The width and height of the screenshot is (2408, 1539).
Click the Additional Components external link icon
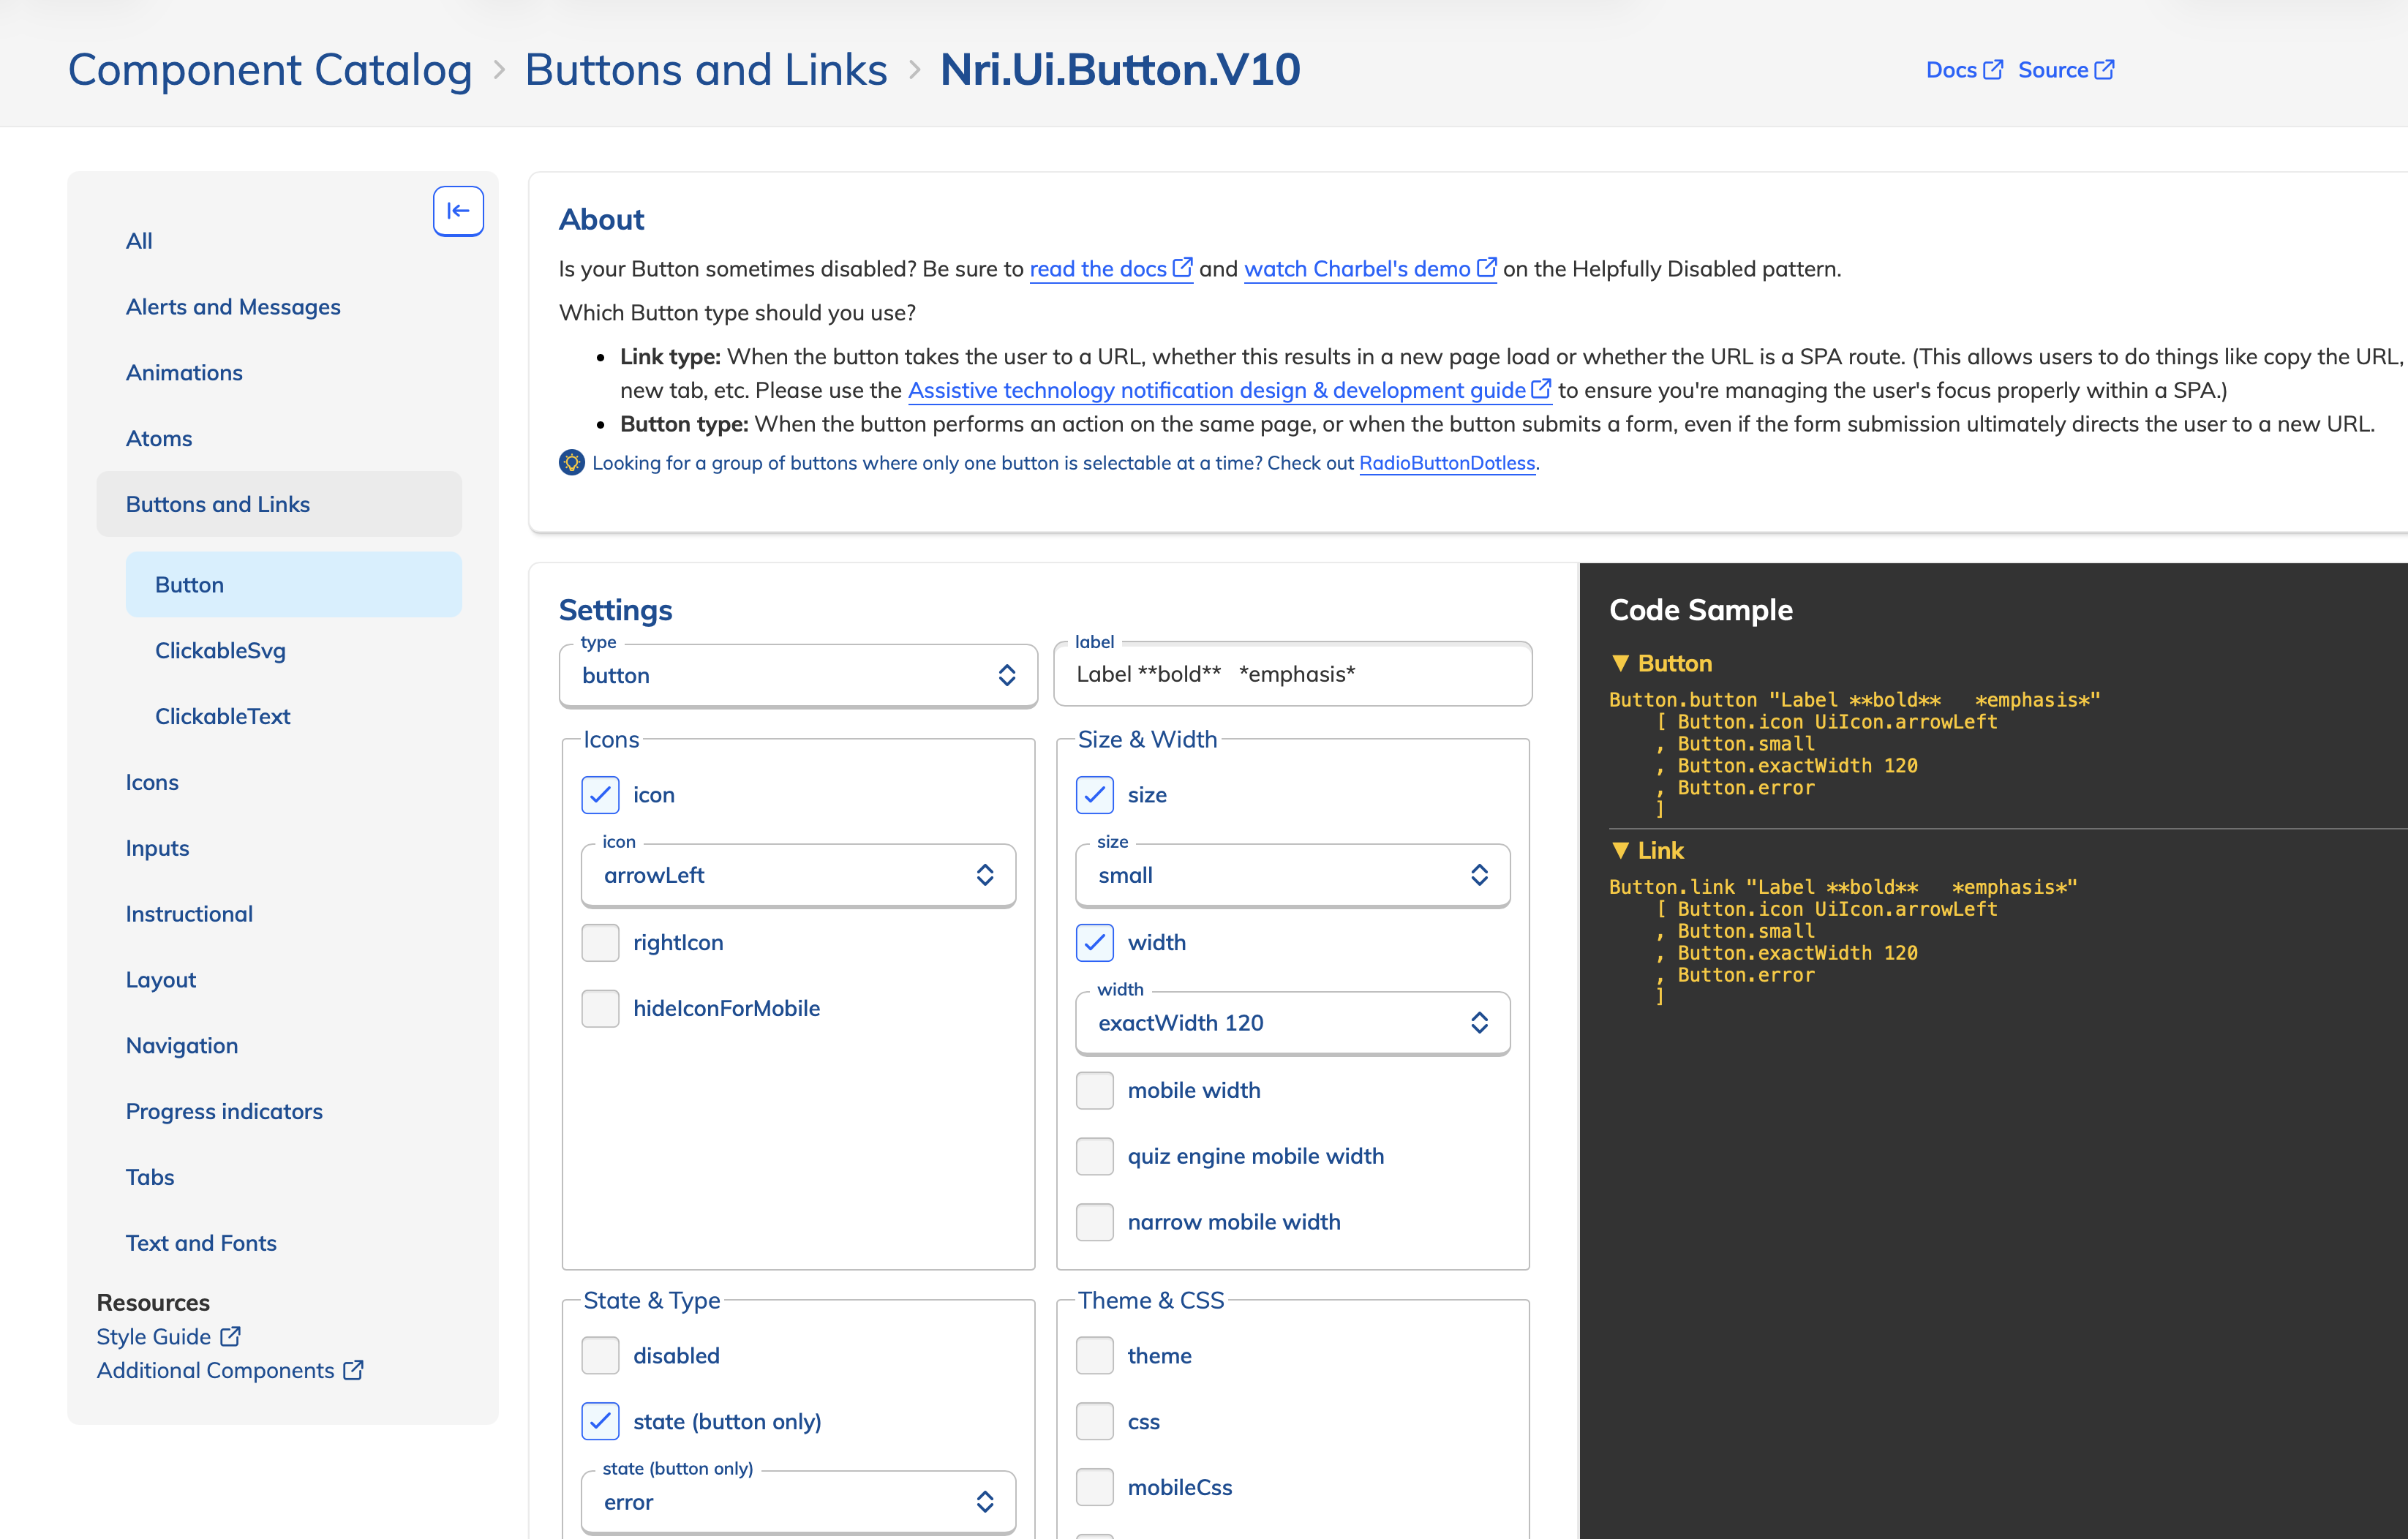tap(353, 1370)
